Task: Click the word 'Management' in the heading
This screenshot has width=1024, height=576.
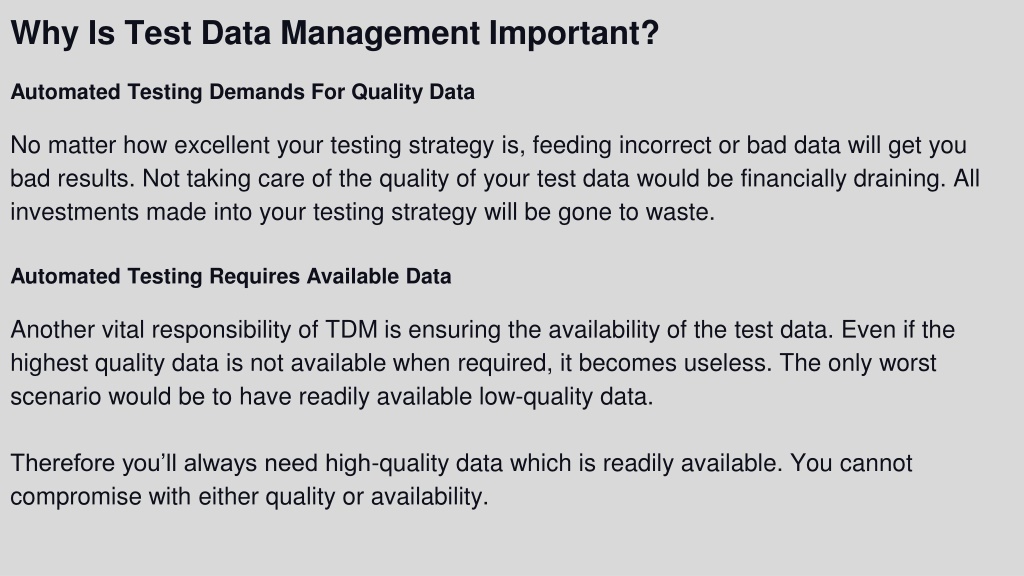Action: coord(380,33)
